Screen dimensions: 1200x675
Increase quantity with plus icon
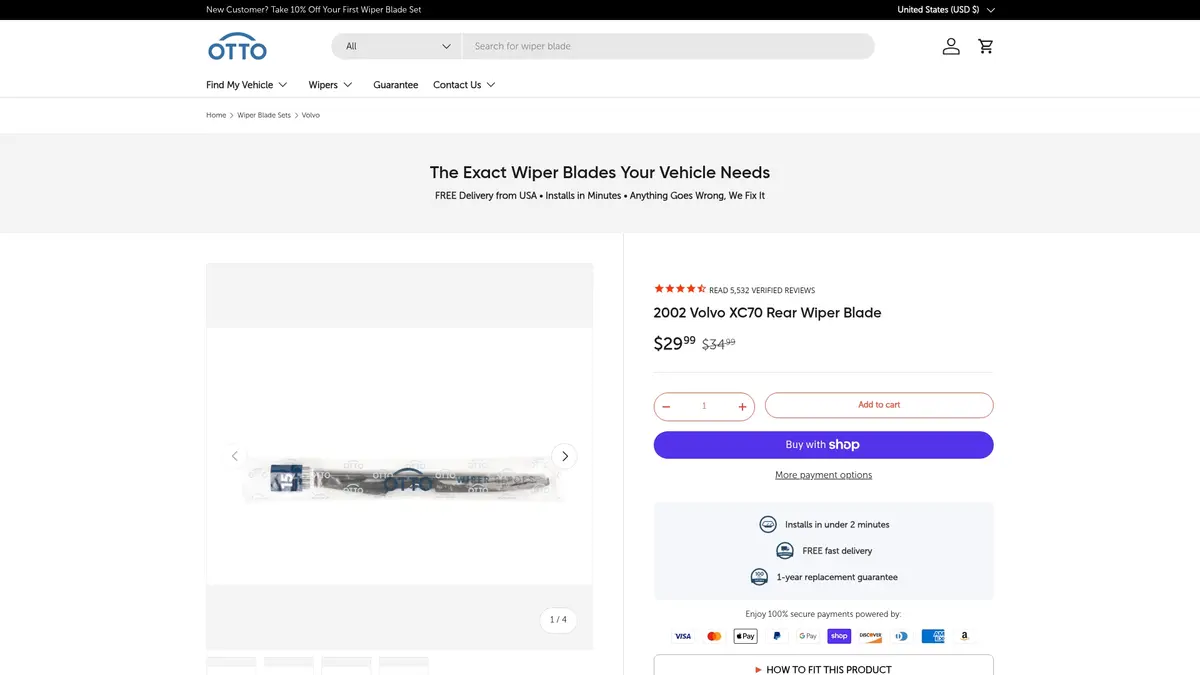[742, 407]
